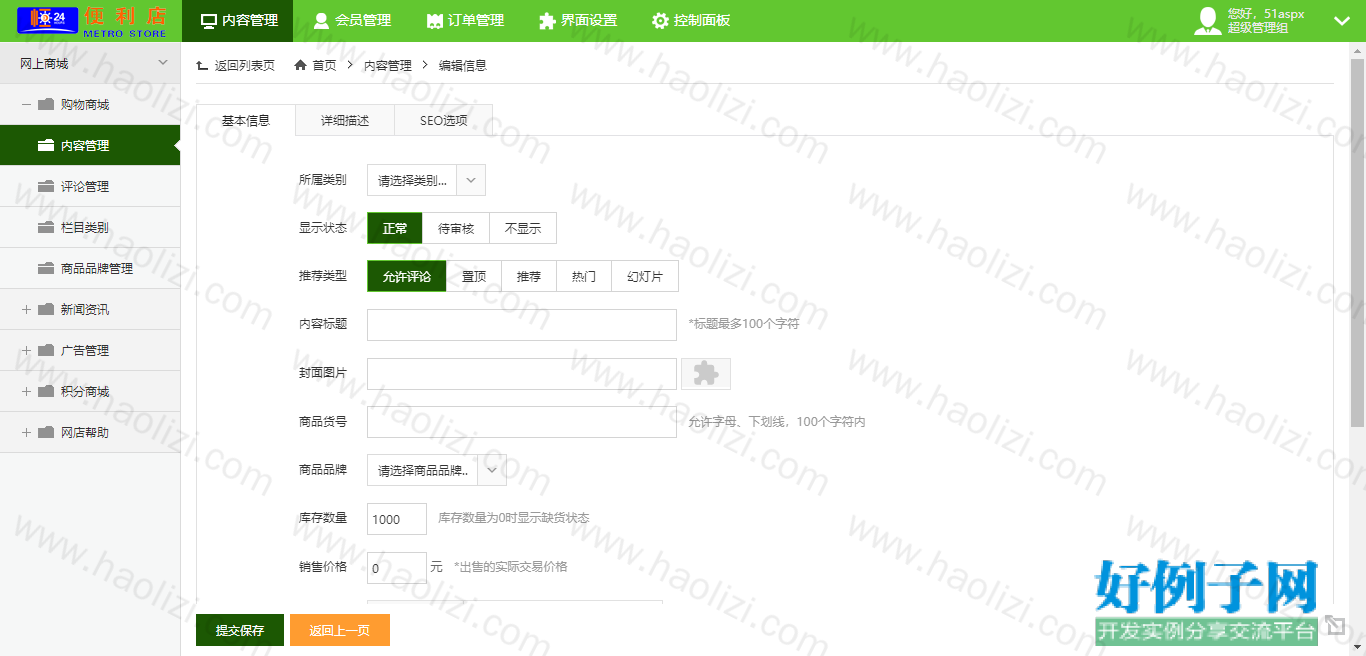
Task: Go to 首页 in the breadcrumb
Action: (x=315, y=65)
